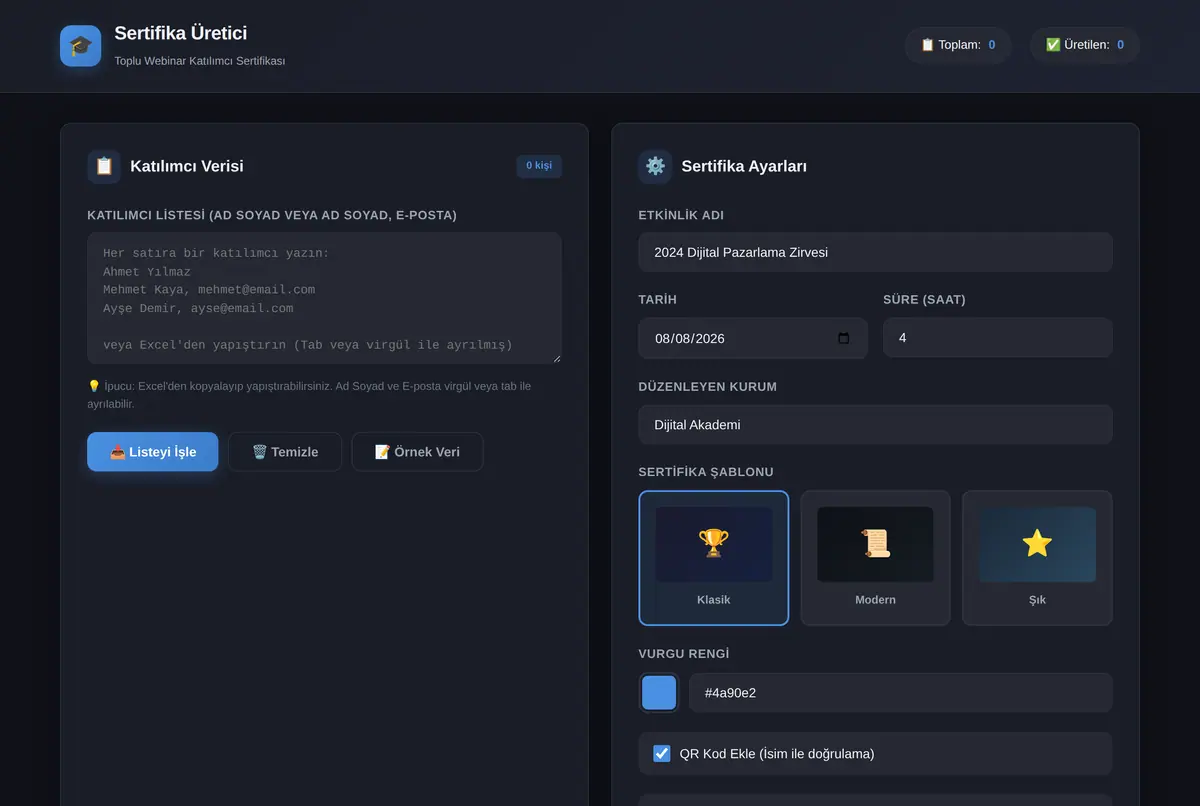Click the 0 kişi count badge
Screen dimensions: 1200x806
coord(539,166)
